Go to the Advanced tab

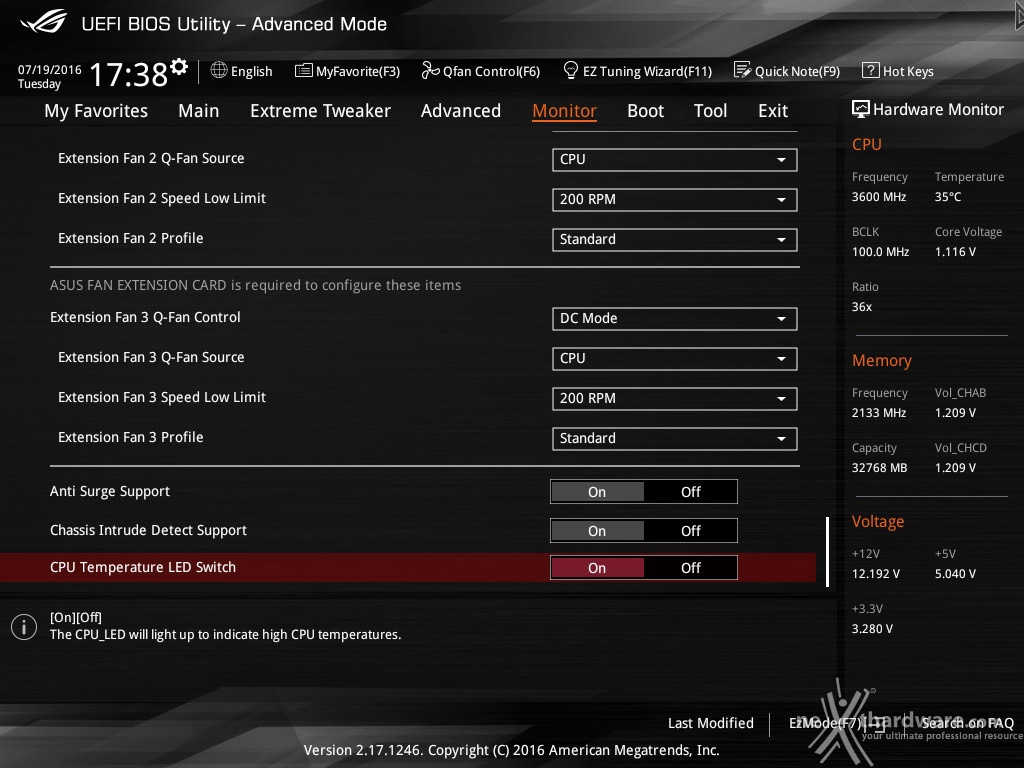tap(460, 111)
